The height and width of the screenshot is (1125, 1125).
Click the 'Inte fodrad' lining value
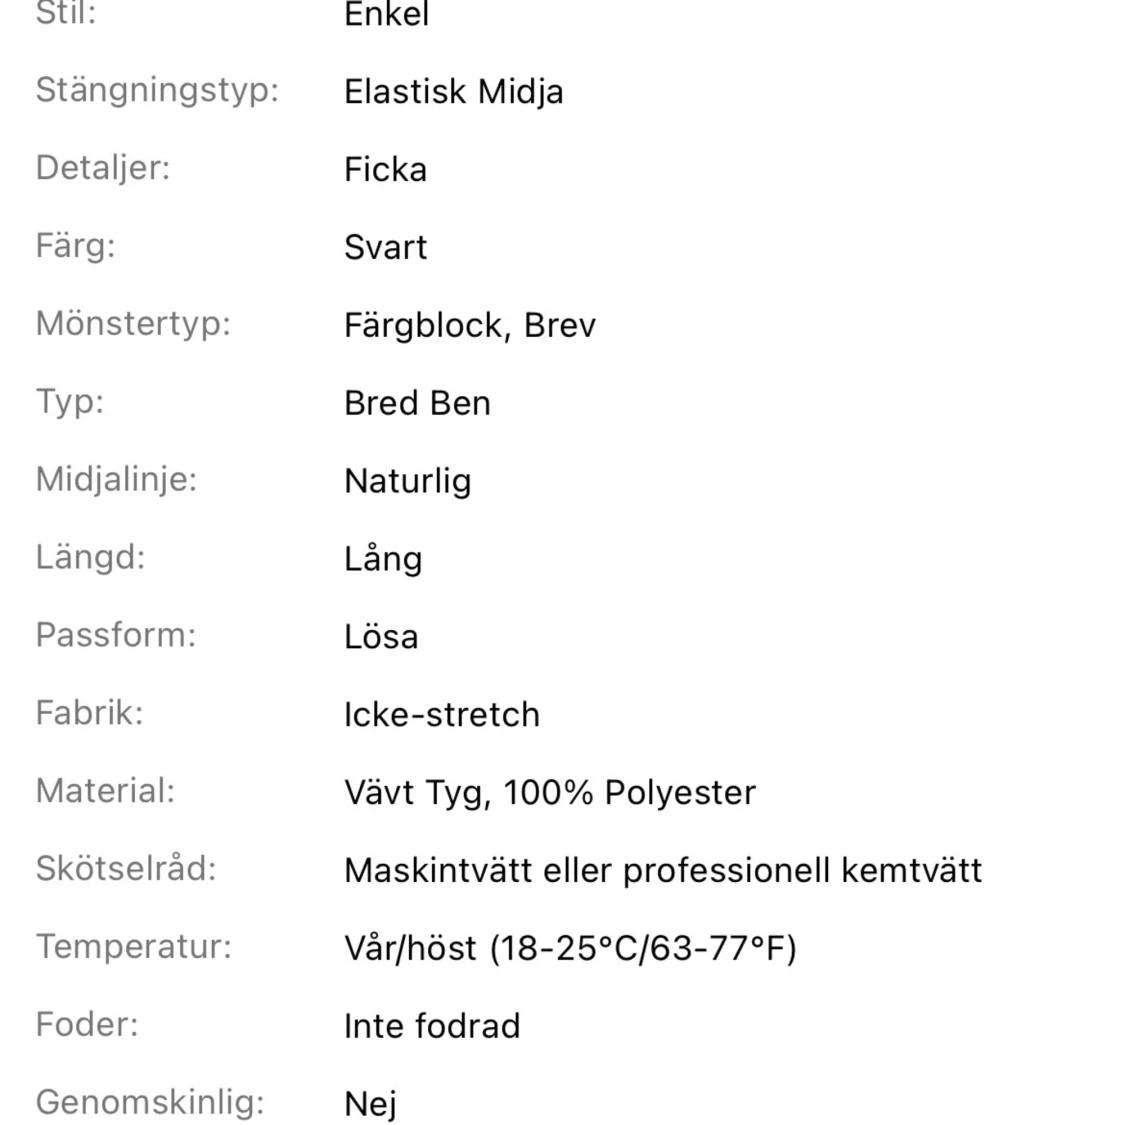pyautogui.click(x=432, y=1027)
